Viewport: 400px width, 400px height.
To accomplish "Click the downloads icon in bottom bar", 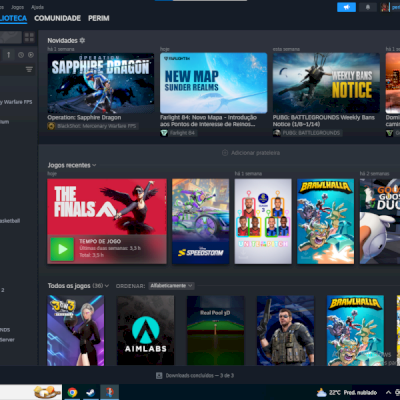I will (159, 375).
